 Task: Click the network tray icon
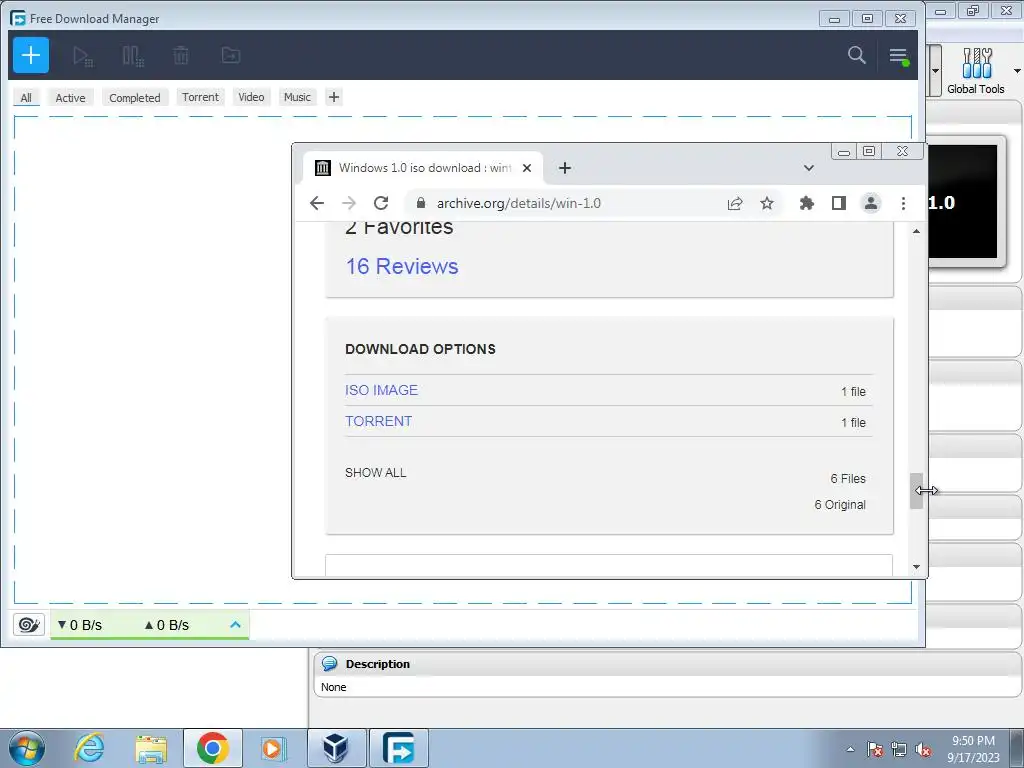coord(899,749)
